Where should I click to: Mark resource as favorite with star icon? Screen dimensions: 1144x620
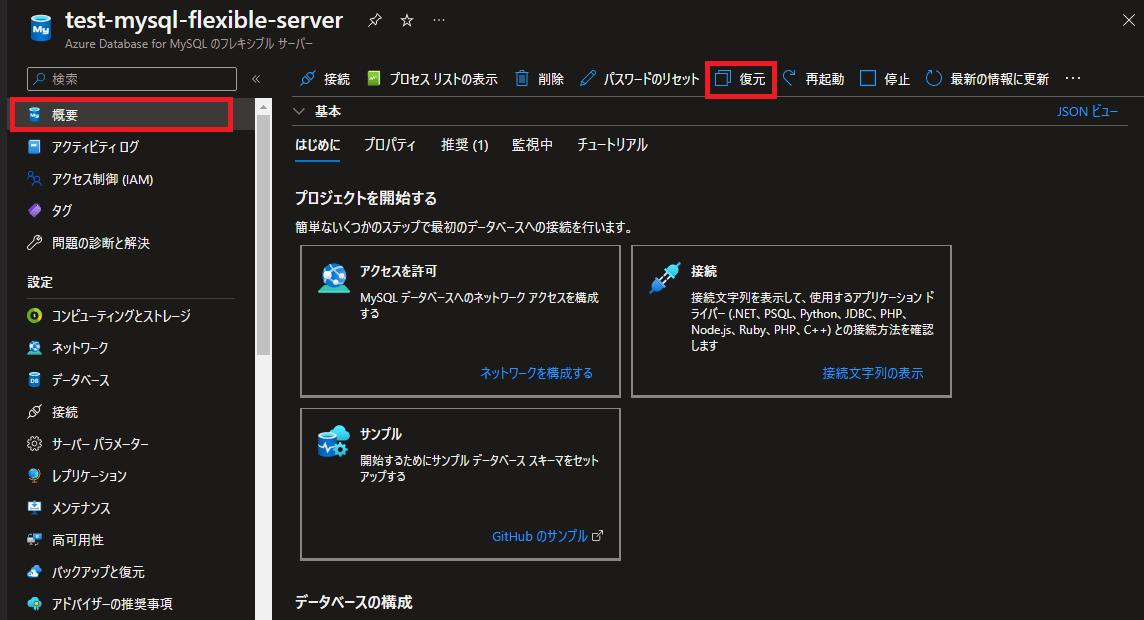coord(407,20)
